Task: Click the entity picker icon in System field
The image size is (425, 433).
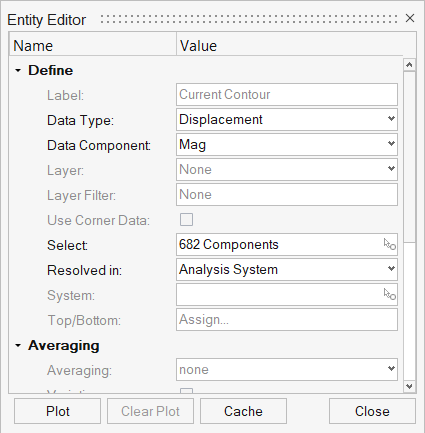Action: [389, 294]
